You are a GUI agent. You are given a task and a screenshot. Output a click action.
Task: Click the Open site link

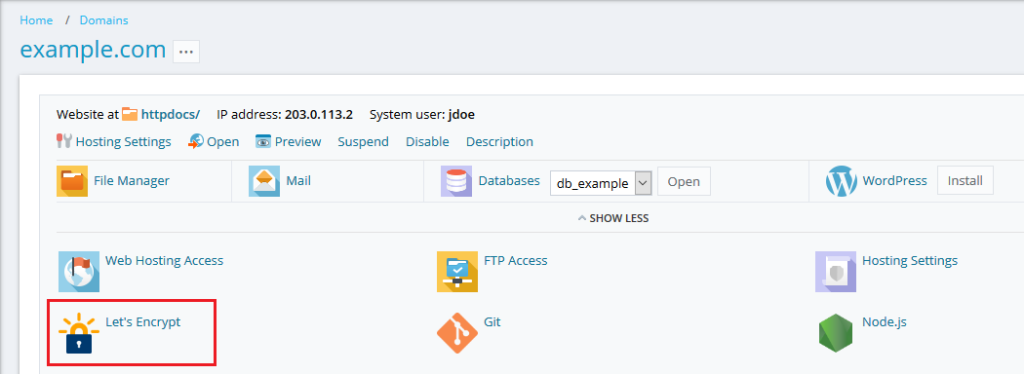223,142
